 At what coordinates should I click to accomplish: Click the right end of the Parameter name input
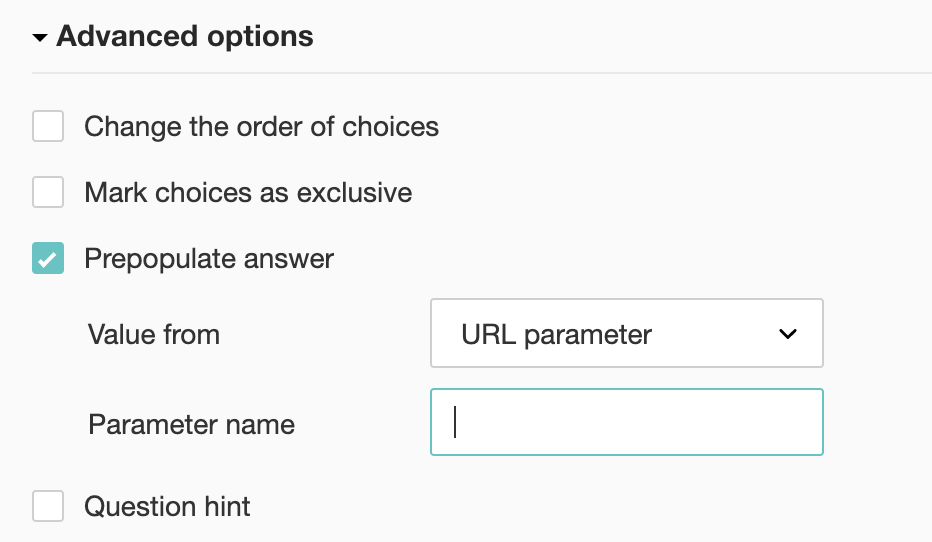tap(800, 422)
